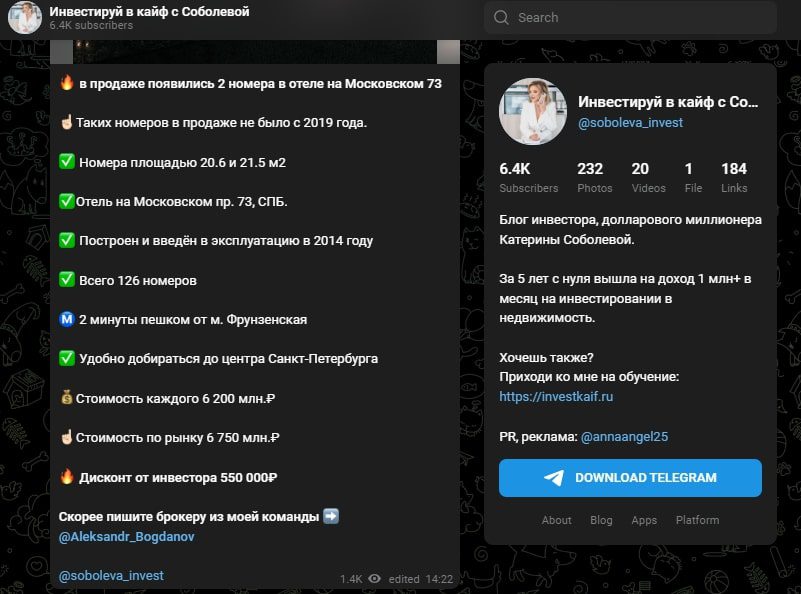Open the Blog footer link

click(x=601, y=520)
